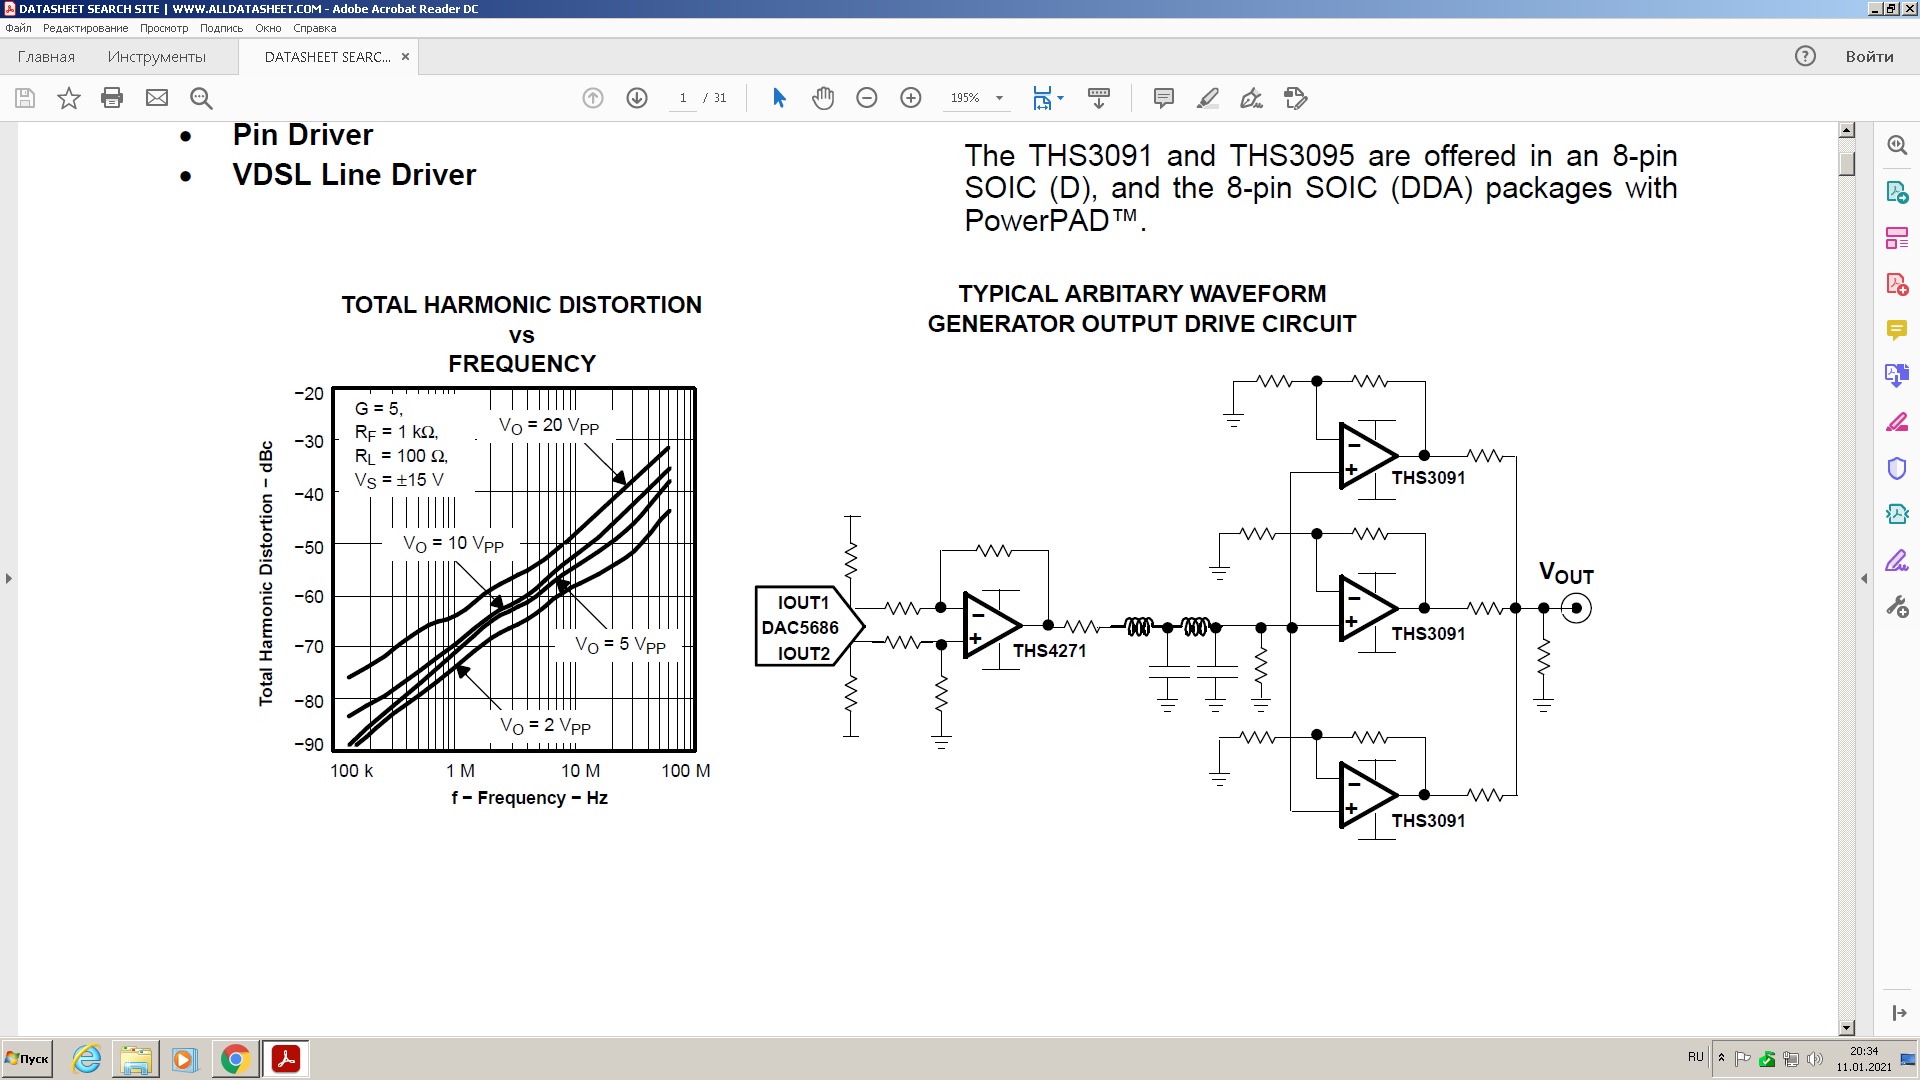Open the Find text magnifier icon
1920x1080 pixels.
point(201,98)
